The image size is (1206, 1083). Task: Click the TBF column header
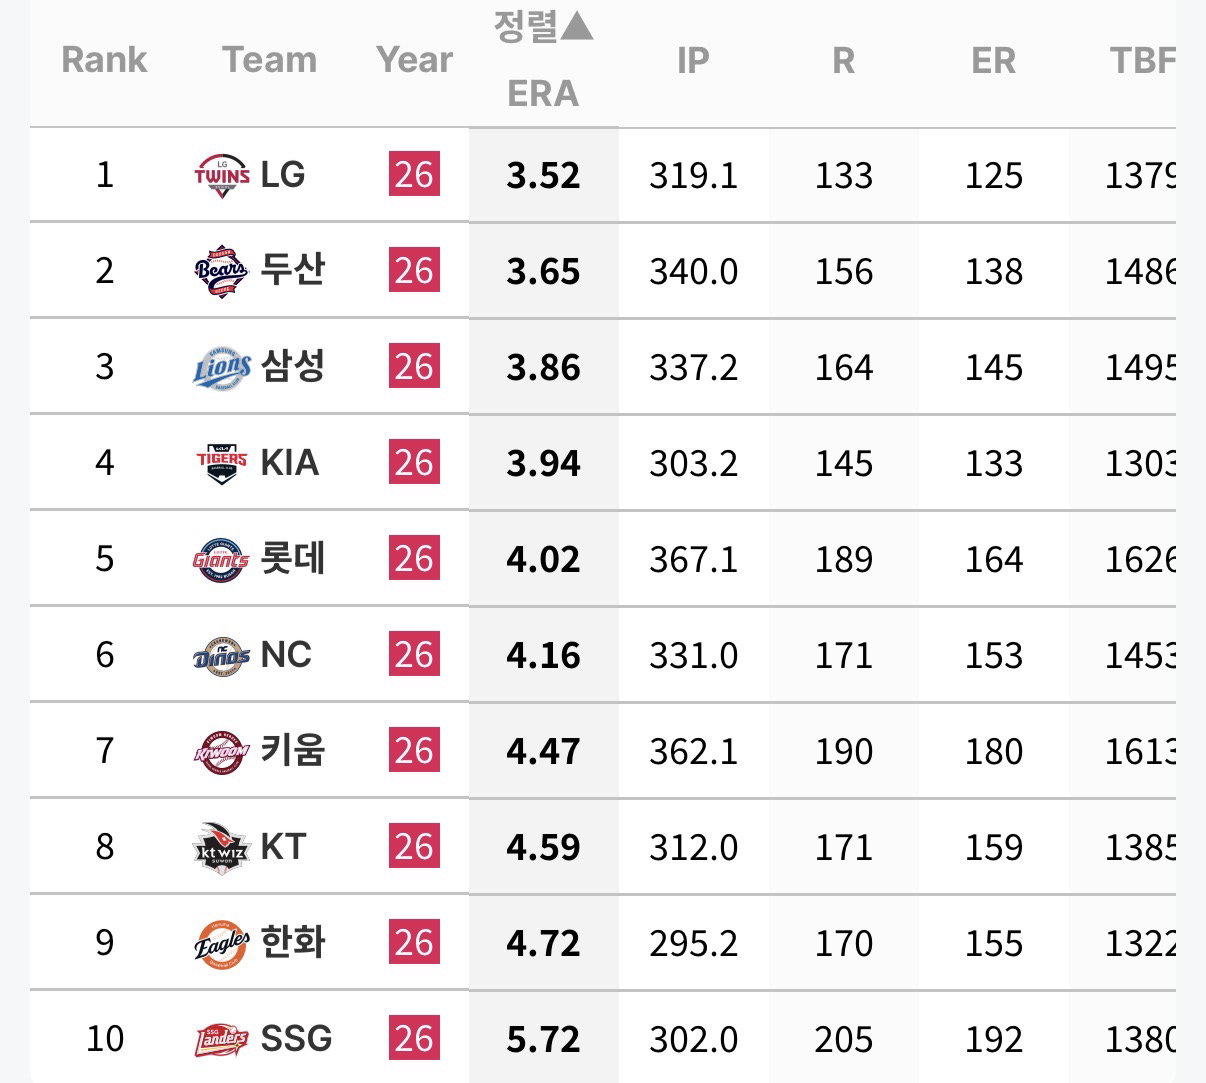(x=1142, y=61)
